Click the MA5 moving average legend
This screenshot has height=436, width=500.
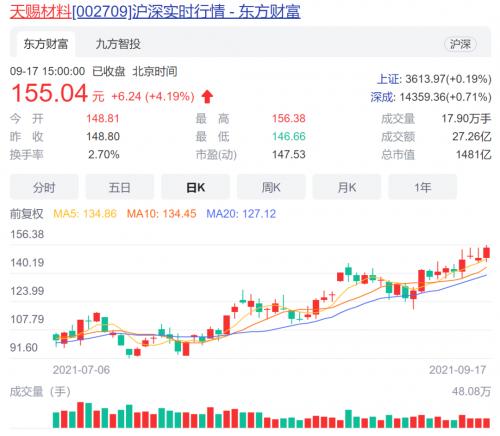pos(85,214)
